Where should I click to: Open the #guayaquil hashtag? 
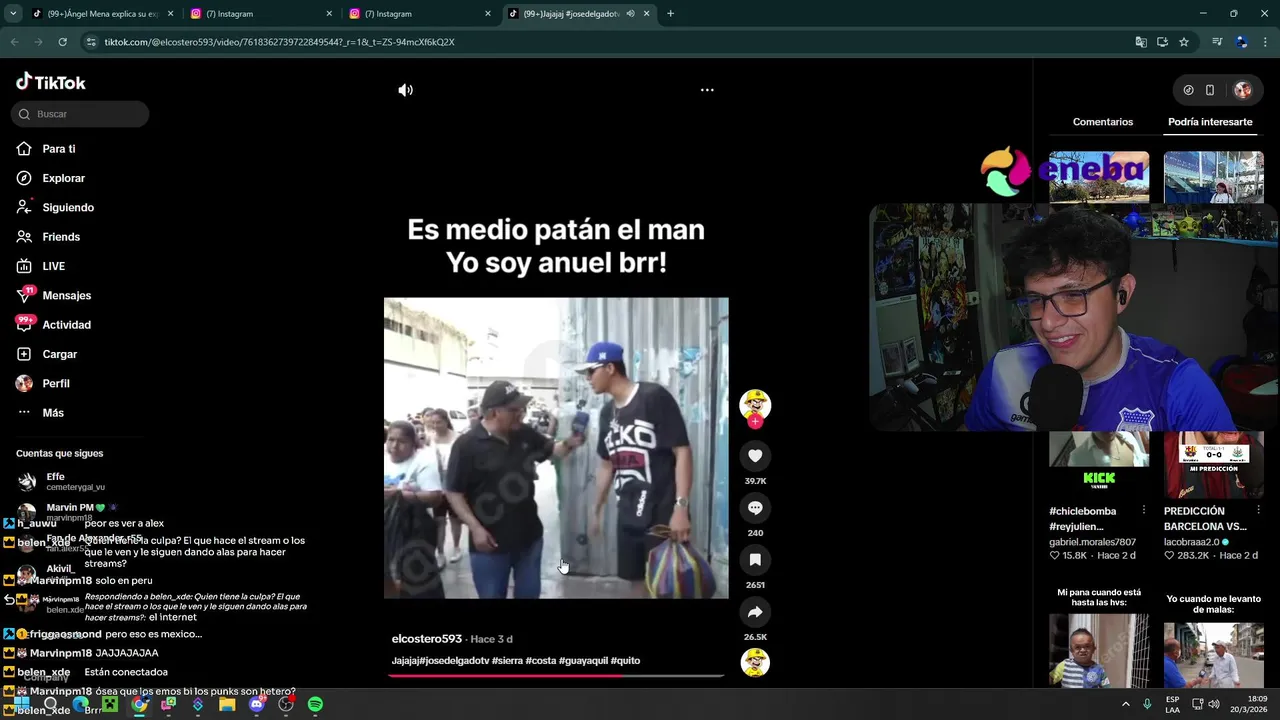point(583,661)
